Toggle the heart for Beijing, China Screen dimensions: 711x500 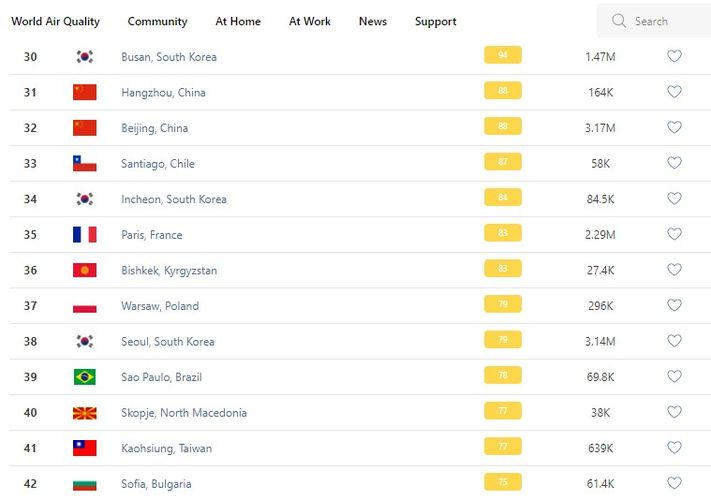(674, 128)
